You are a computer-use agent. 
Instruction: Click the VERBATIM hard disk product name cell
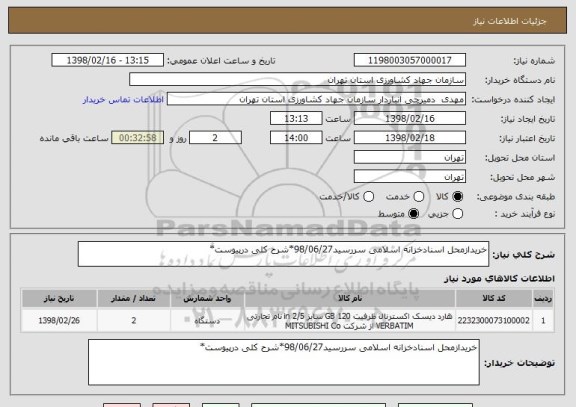(350, 321)
